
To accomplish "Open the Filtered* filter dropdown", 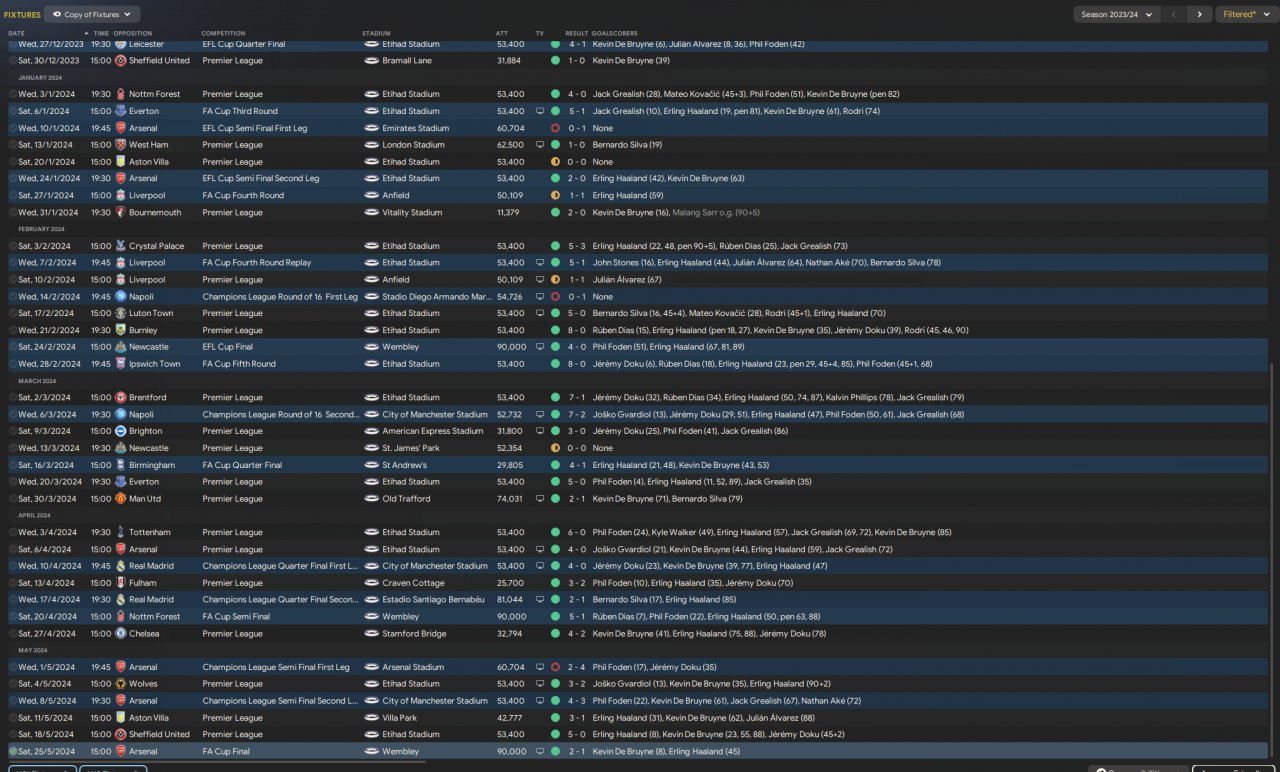I will (1245, 15).
